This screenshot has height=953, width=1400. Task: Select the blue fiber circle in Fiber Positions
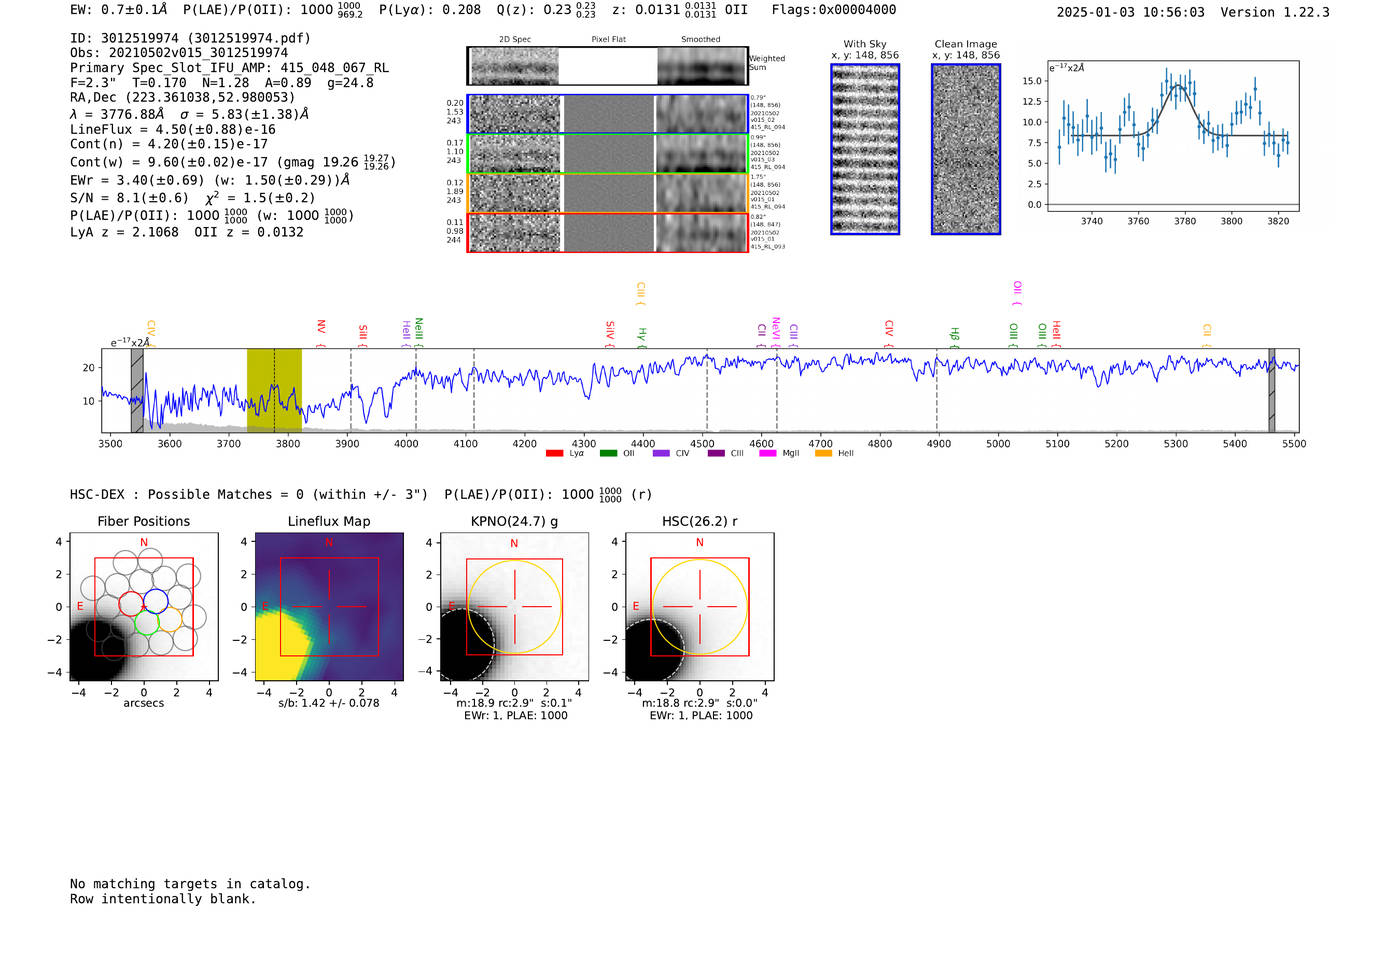(156, 601)
